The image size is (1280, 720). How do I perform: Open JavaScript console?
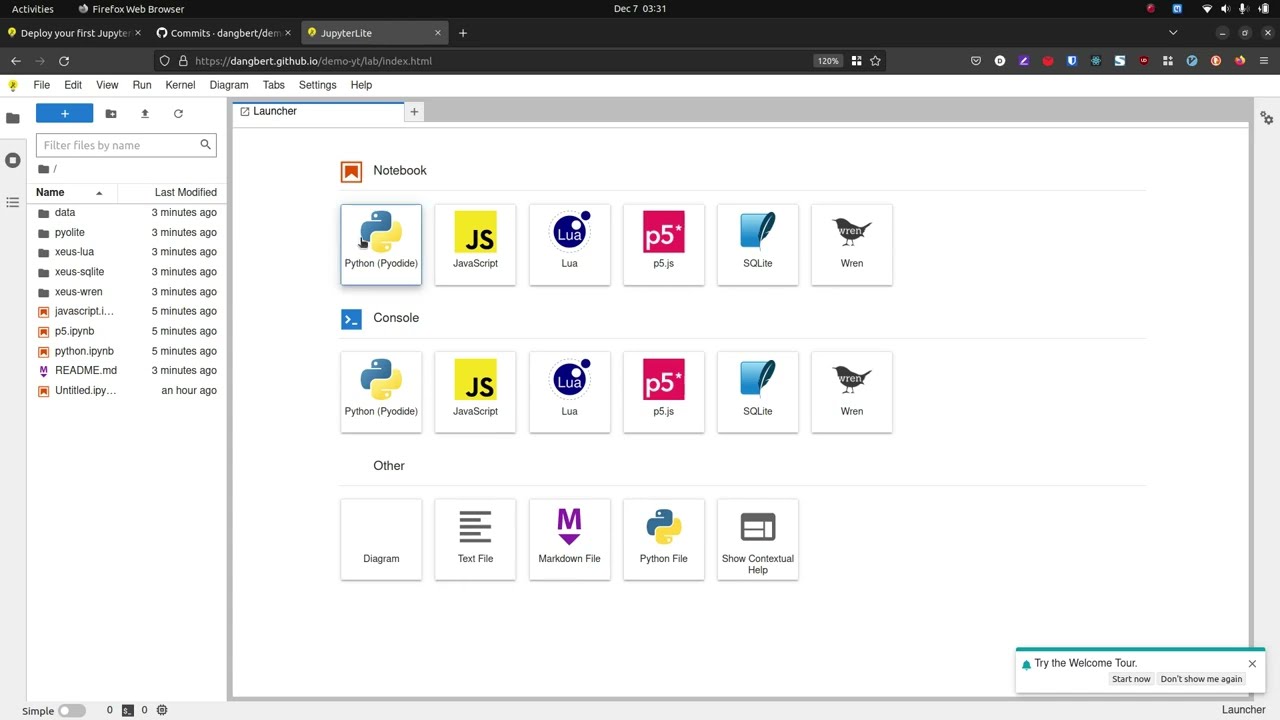(x=475, y=392)
